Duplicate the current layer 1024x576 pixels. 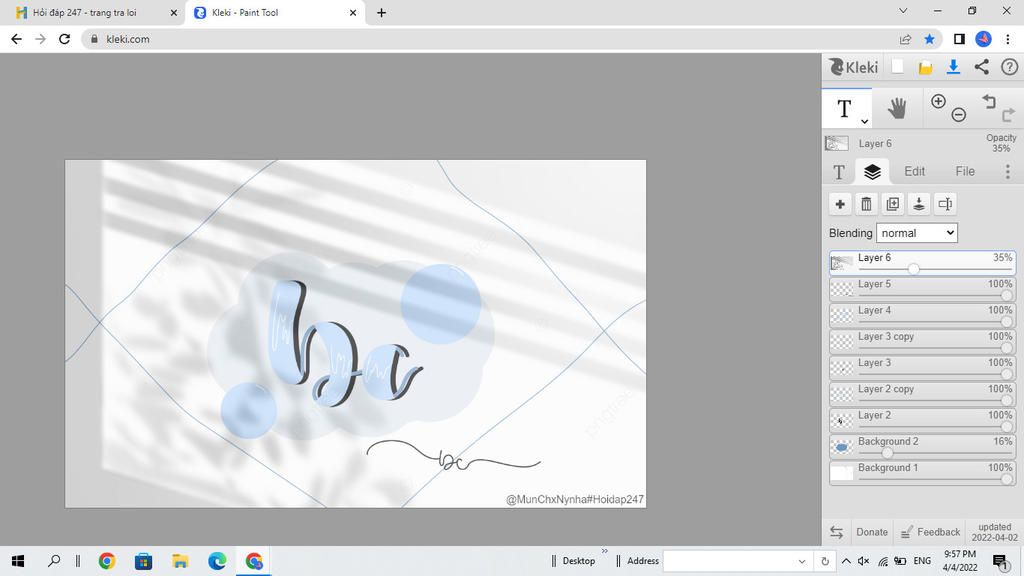click(x=892, y=204)
